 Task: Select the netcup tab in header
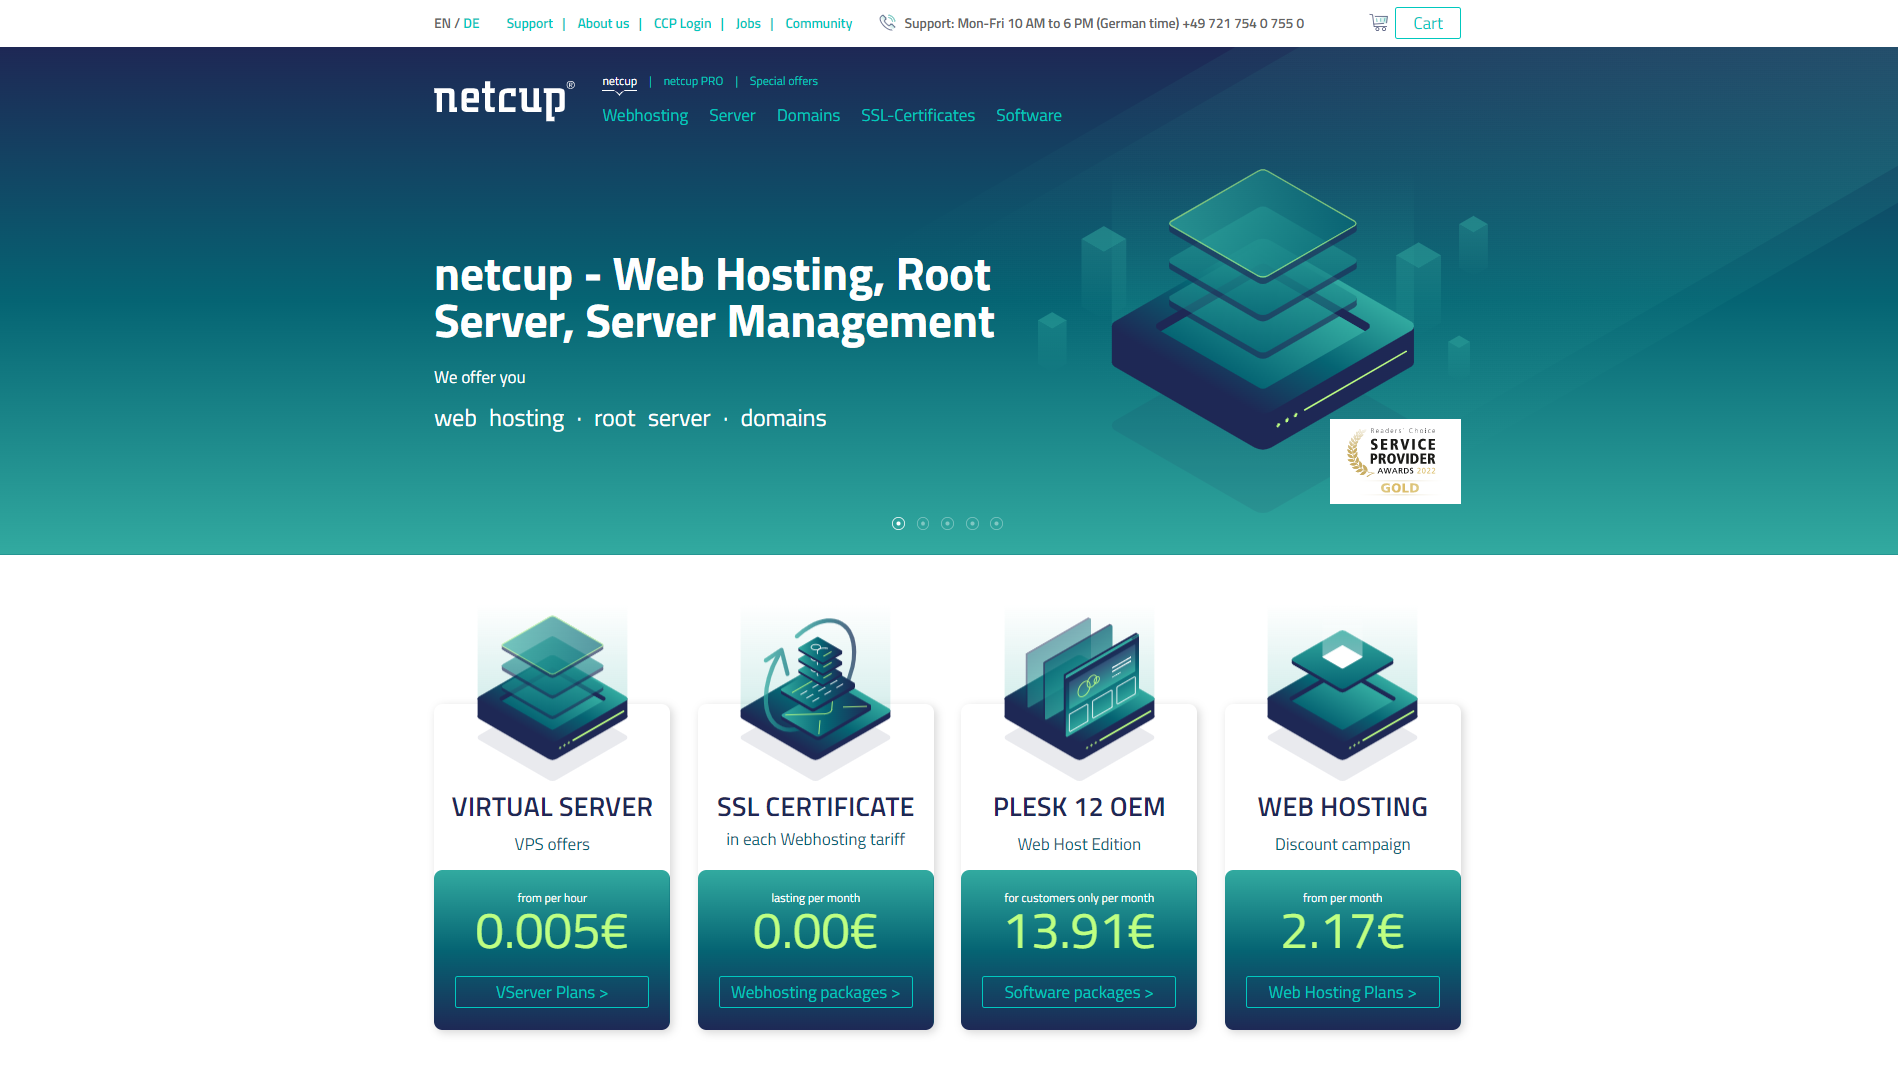(x=619, y=81)
